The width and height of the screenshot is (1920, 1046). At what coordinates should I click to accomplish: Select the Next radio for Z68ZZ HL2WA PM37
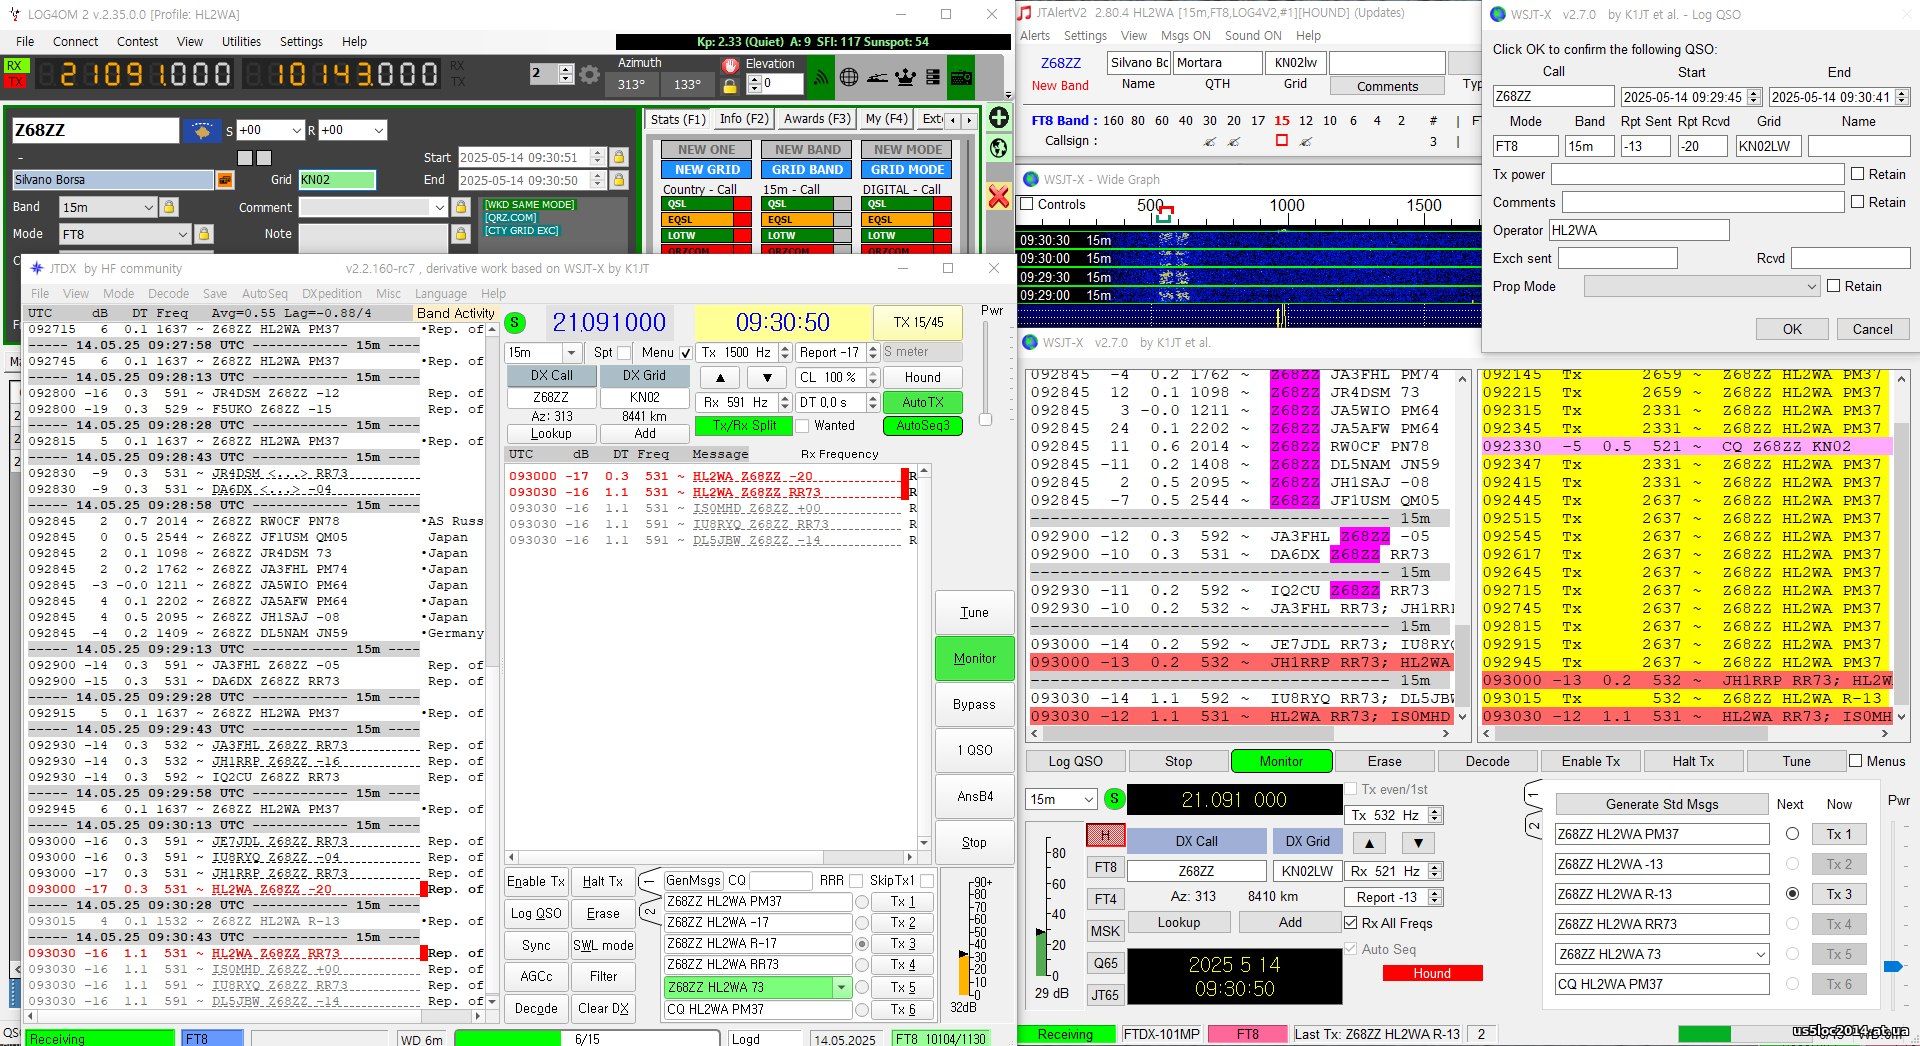pos(1792,834)
